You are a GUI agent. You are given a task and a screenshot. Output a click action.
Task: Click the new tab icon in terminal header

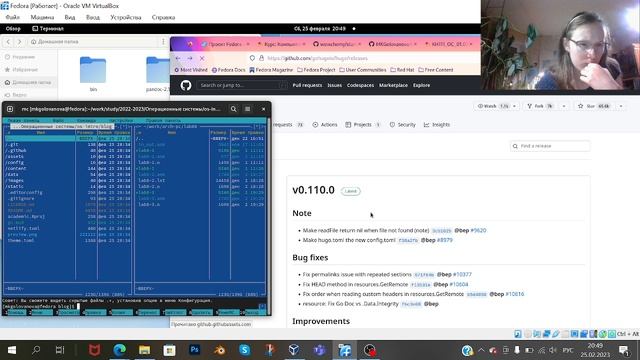pos(10,109)
